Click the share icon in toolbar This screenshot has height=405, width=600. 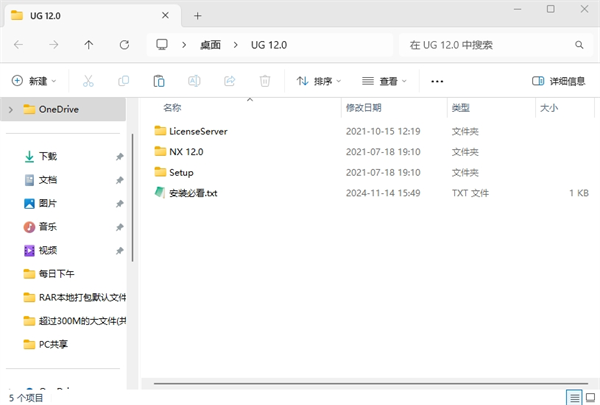click(229, 81)
